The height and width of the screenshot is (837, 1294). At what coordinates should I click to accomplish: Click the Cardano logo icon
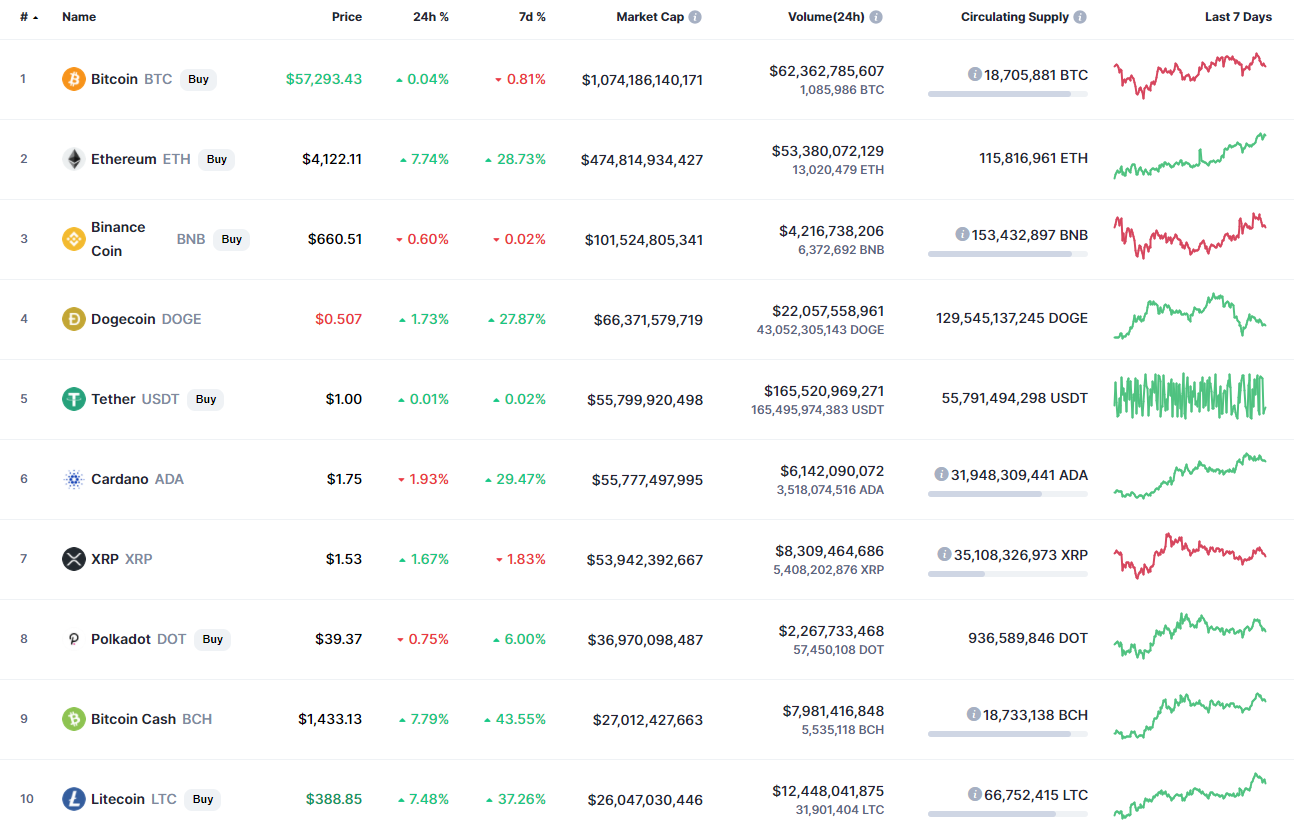(74, 479)
